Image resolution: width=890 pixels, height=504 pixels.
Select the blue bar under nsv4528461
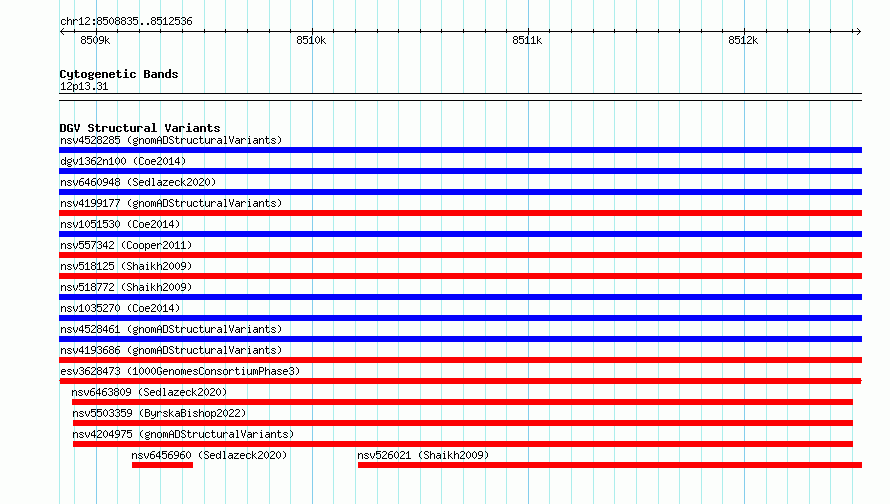point(460,339)
